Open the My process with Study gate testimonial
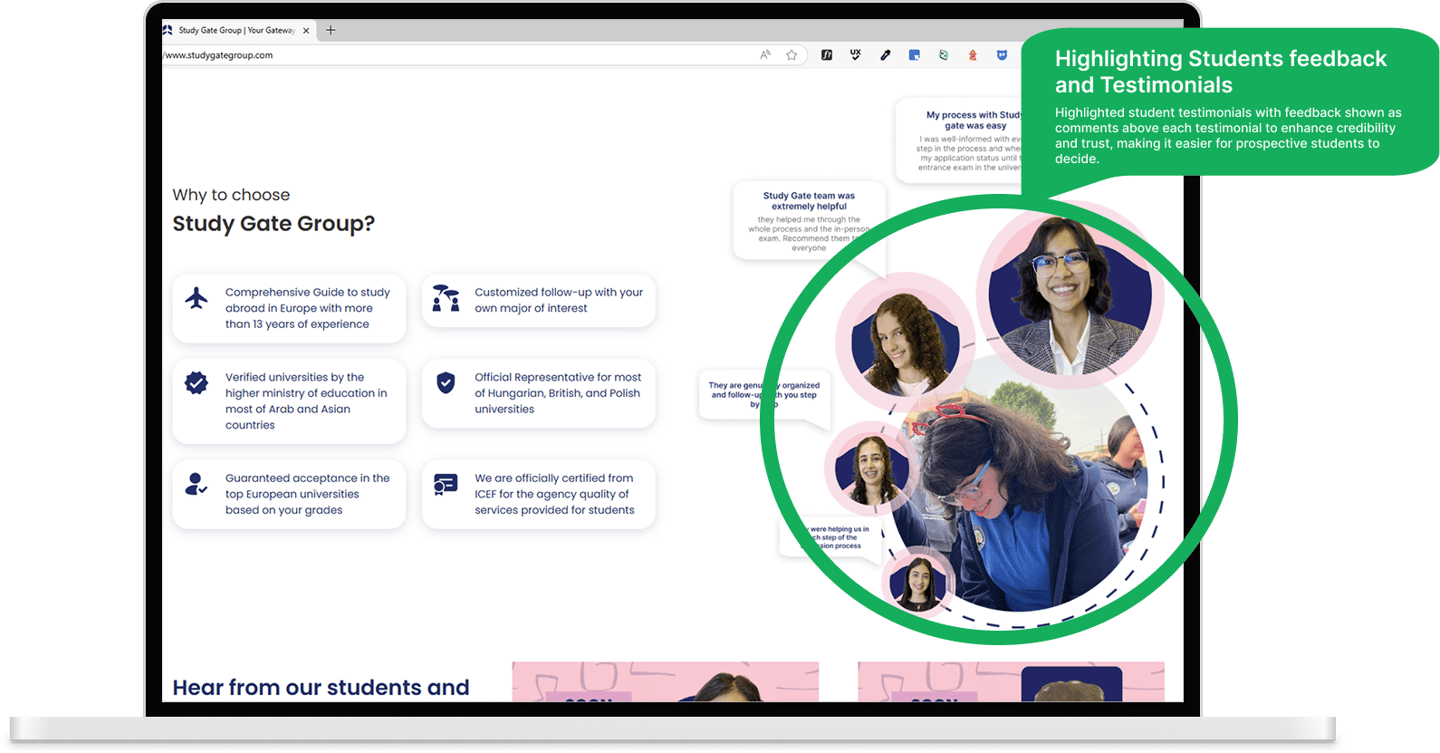This screenshot has height=753, width=1440. (958, 140)
